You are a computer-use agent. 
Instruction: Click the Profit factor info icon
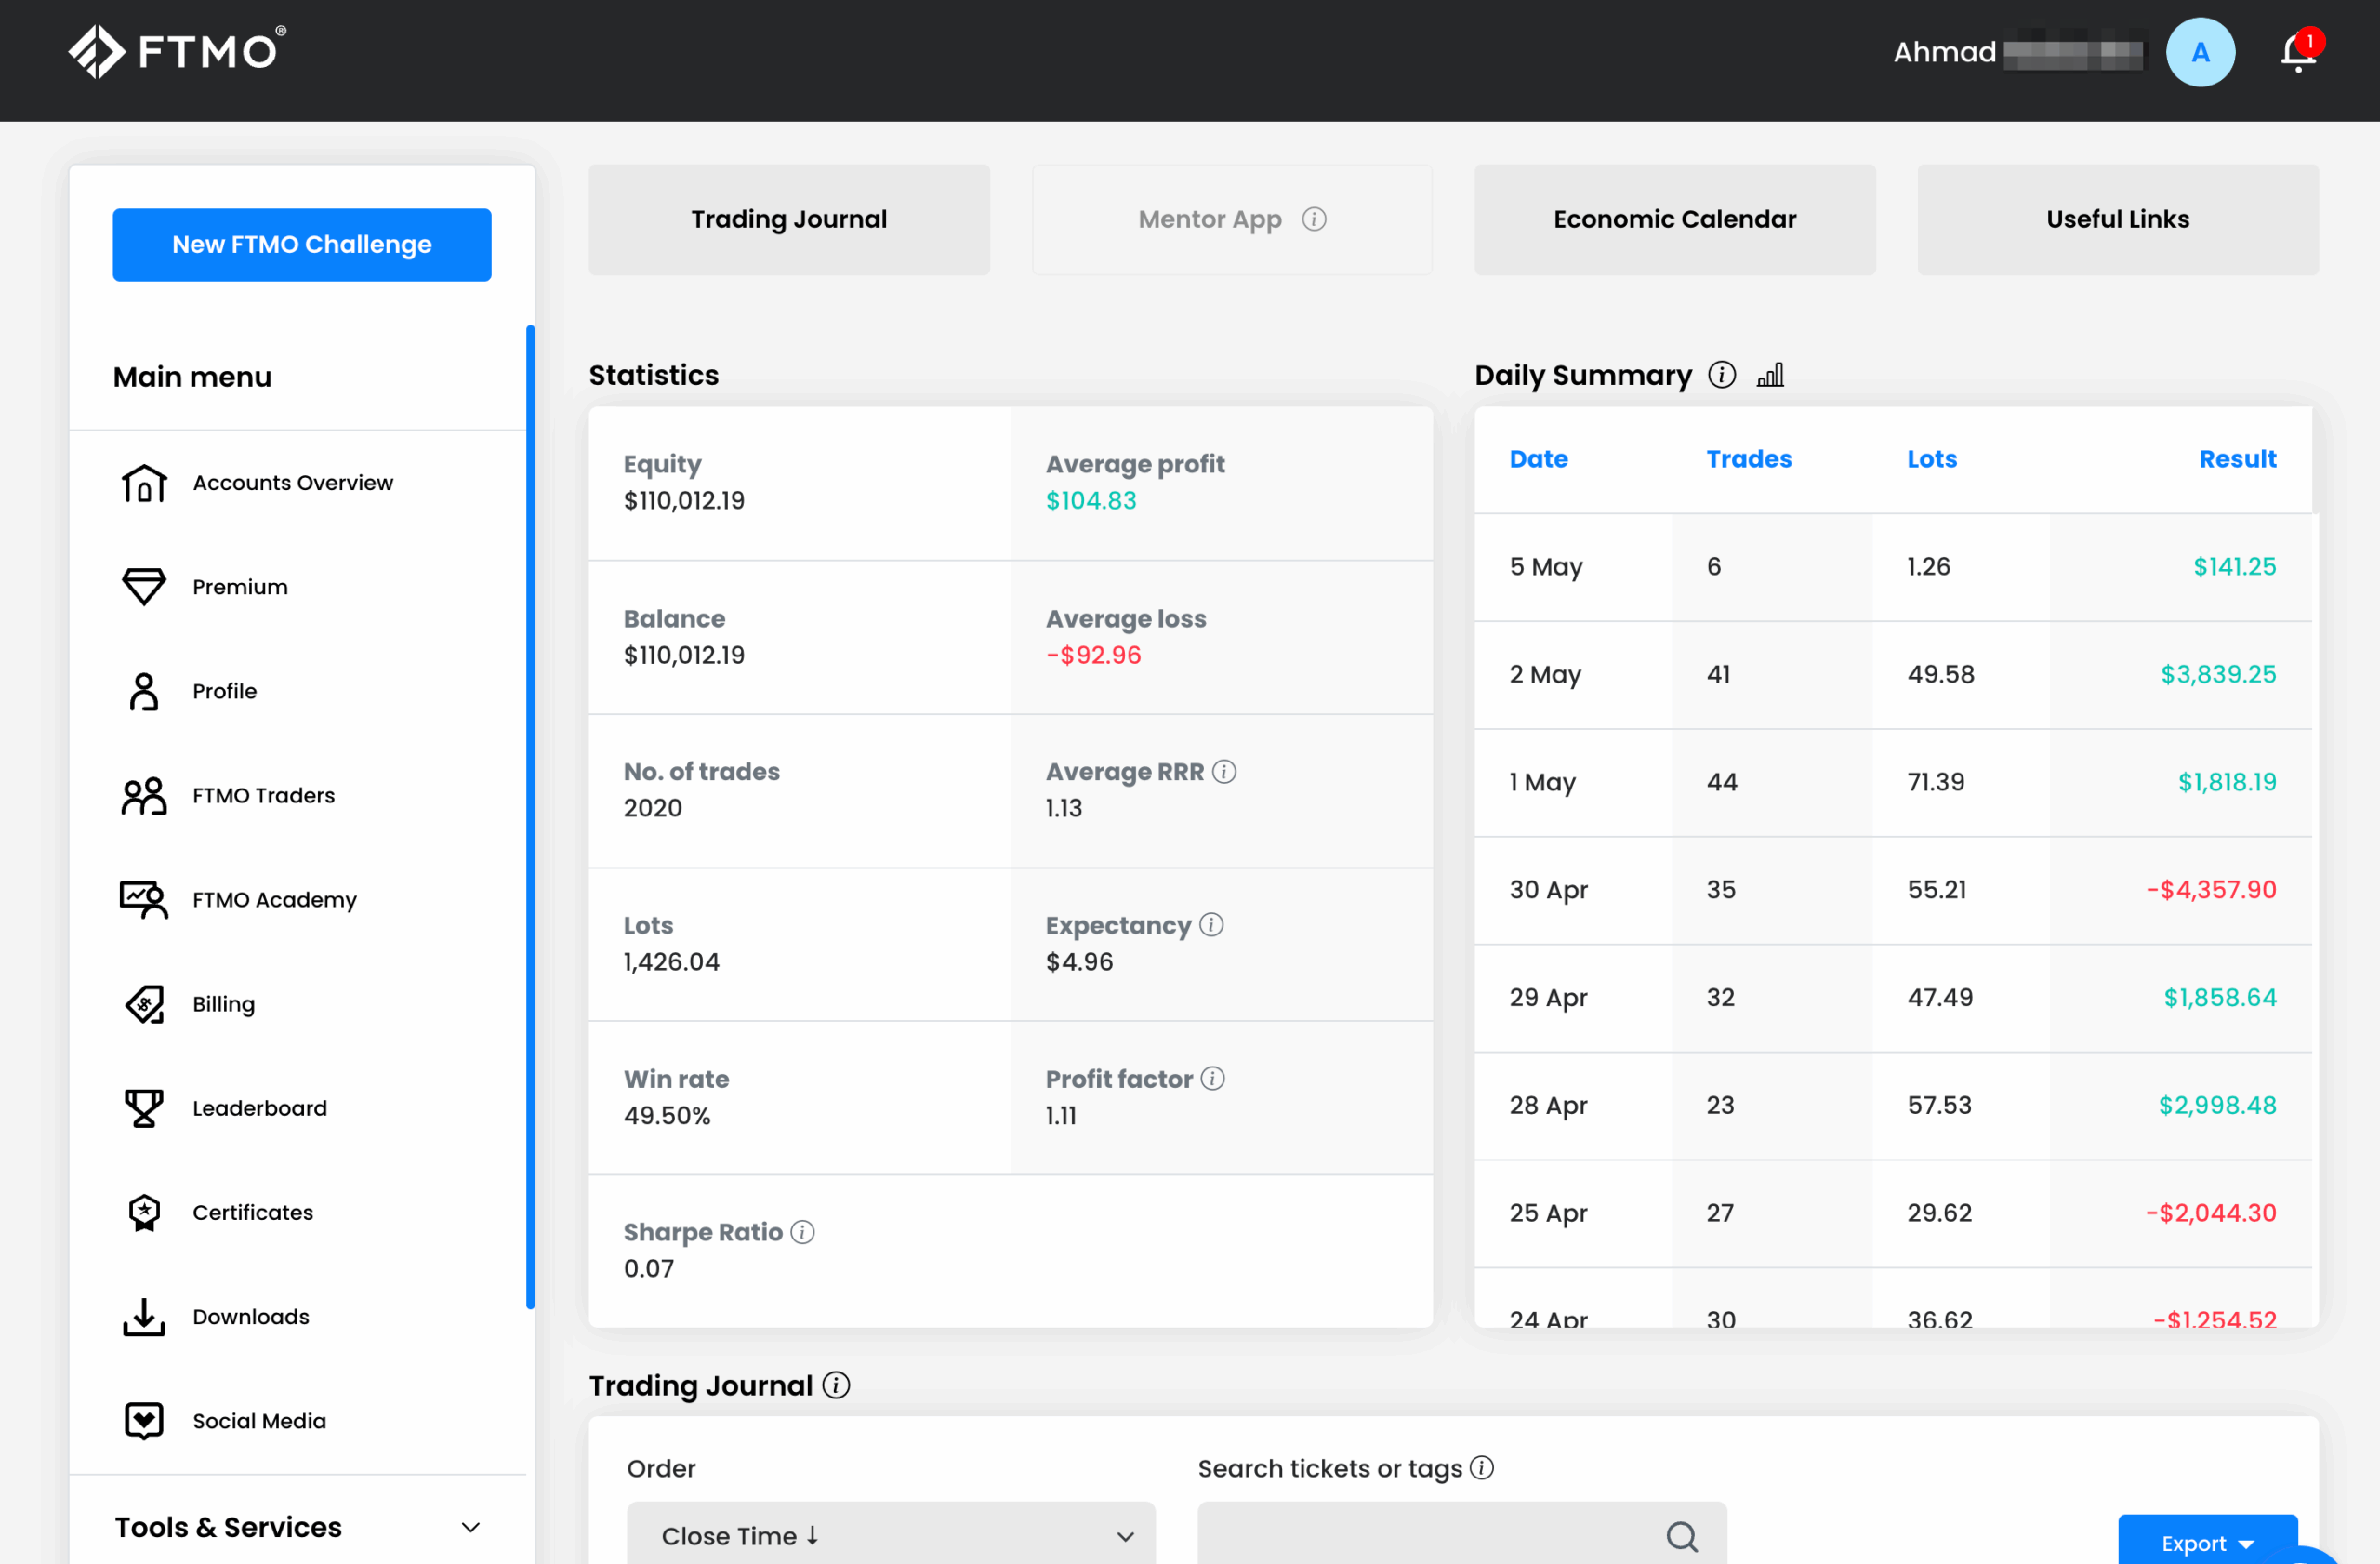(x=1212, y=1079)
